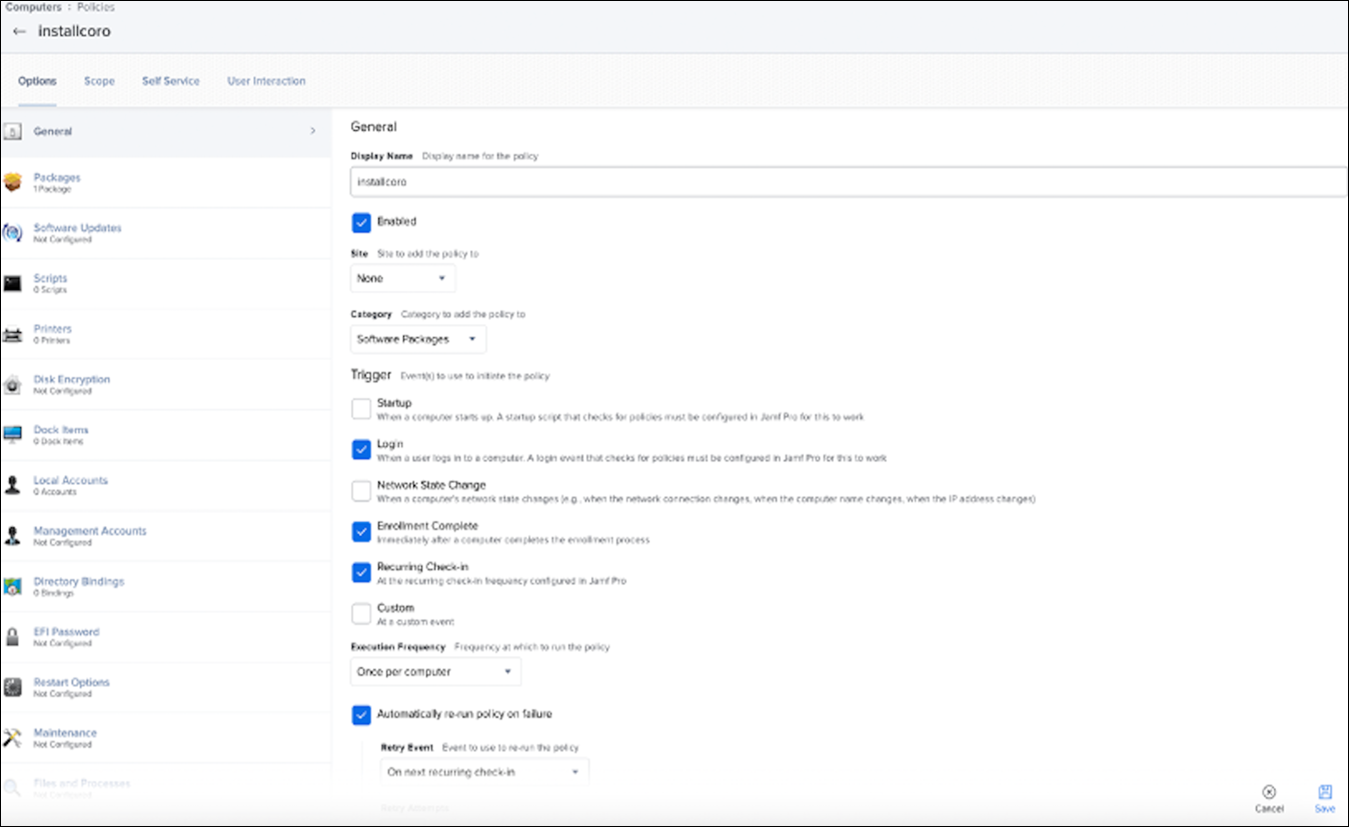Click the Printers icon in sidebar
Screen dimensions: 1349x827
click(13, 334)
